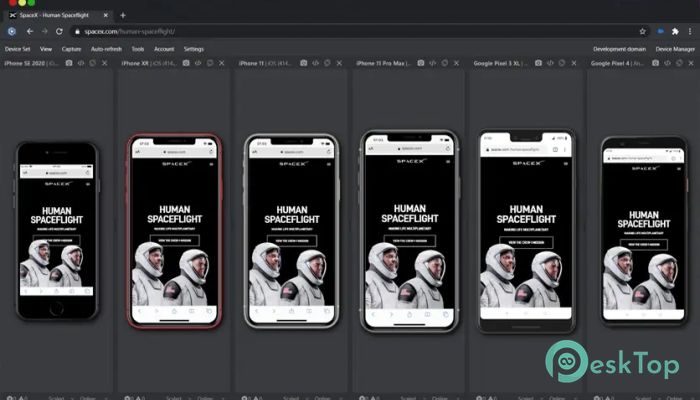The width and height of the screenshot is (700, 400).
Task: Tap View the Crew Mission on Pixel 4
Action: tap(644, 245)
